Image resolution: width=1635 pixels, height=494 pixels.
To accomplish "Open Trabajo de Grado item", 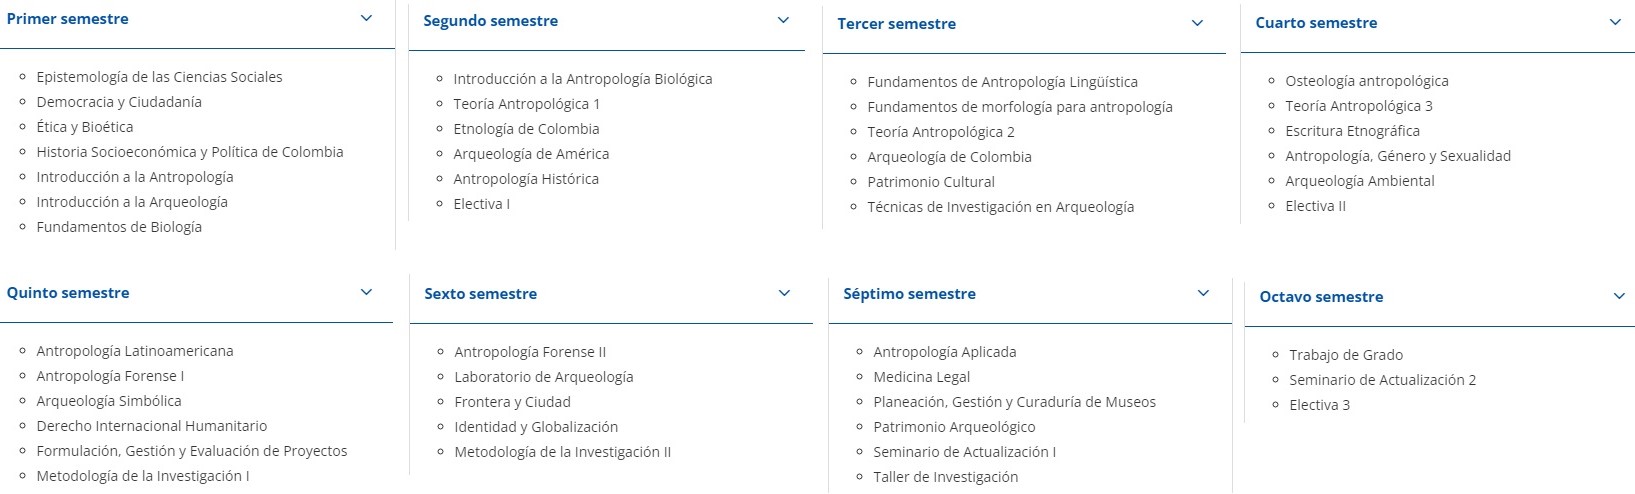I will coord(1345,355).
